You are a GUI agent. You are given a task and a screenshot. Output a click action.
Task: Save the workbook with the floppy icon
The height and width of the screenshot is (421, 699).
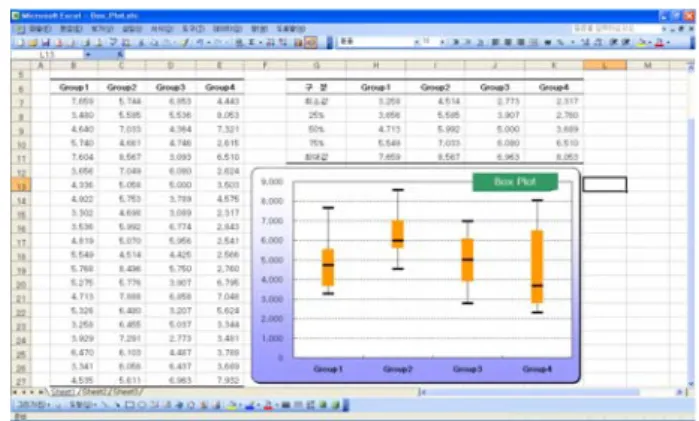(45, 42)
